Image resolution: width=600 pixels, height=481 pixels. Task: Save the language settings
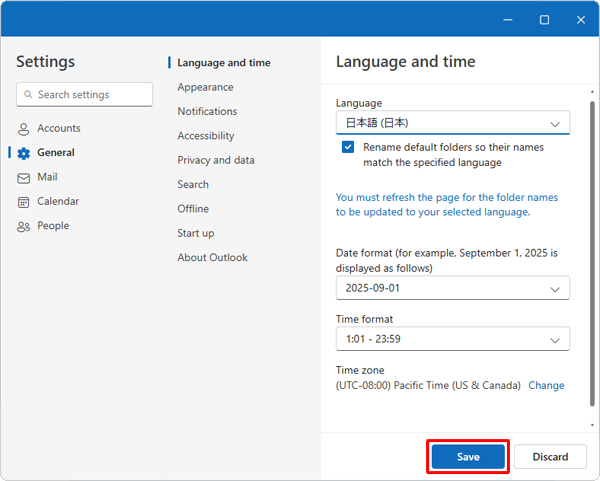[x=468, y=457]
